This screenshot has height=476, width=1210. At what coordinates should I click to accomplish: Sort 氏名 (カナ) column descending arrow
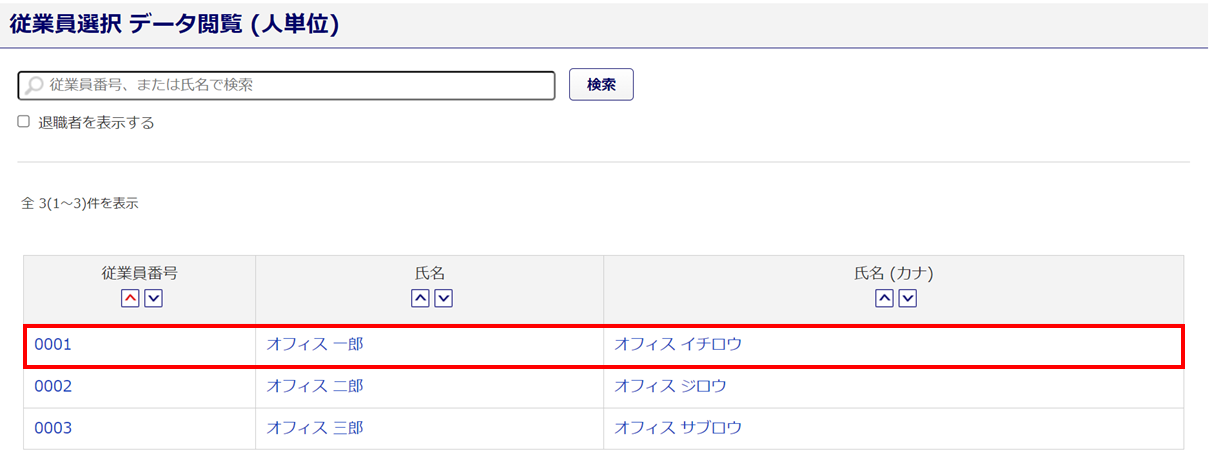pyautogui.click(x=907, y=298)
